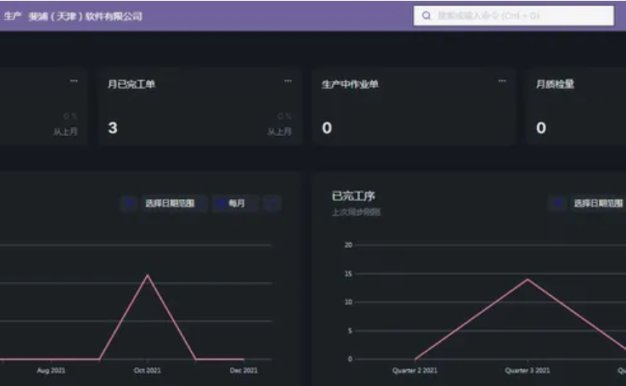
Task: Click 从上月 label on 月已完工单 card
Action: (x=279, y=131)
